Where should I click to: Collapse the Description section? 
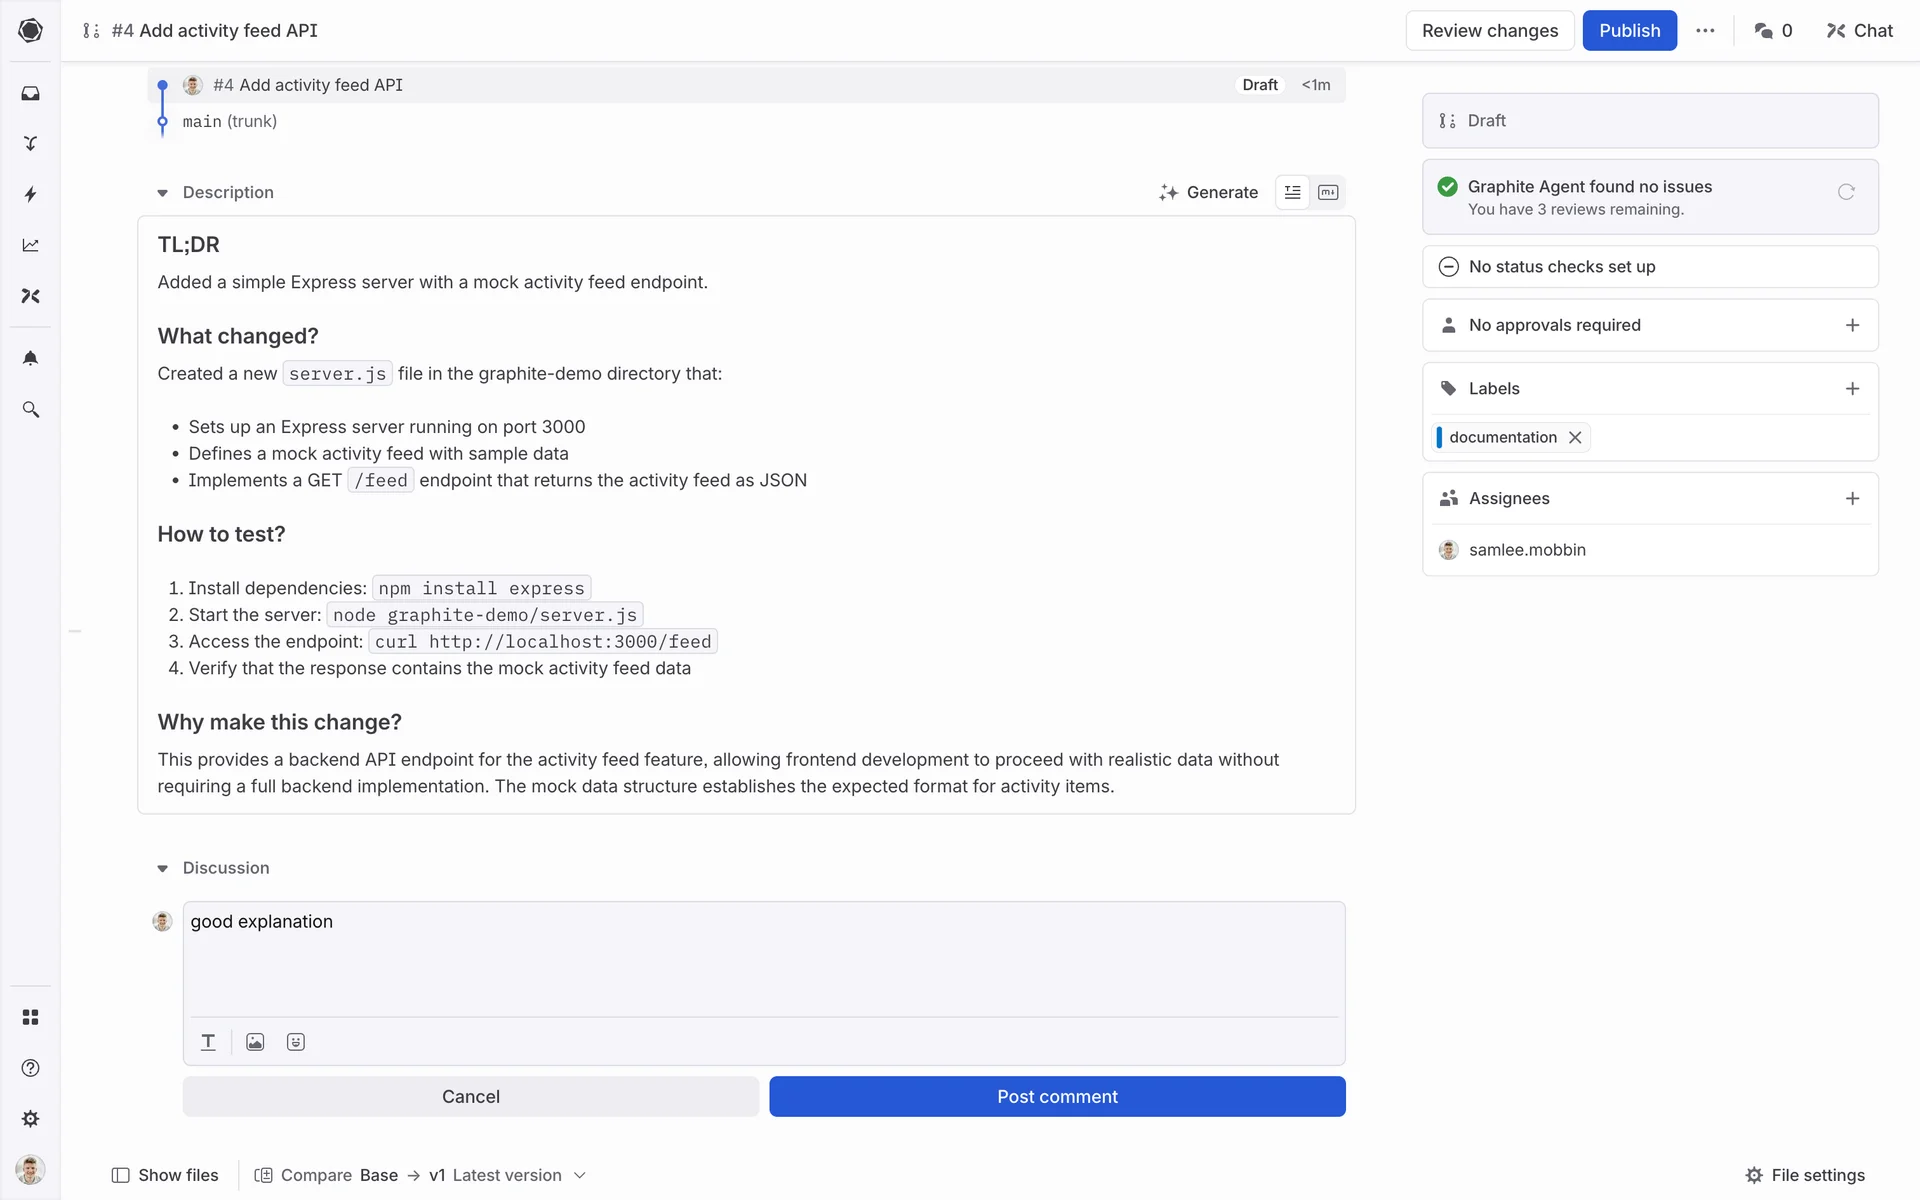pyautogui.click(x=163, y=193)
